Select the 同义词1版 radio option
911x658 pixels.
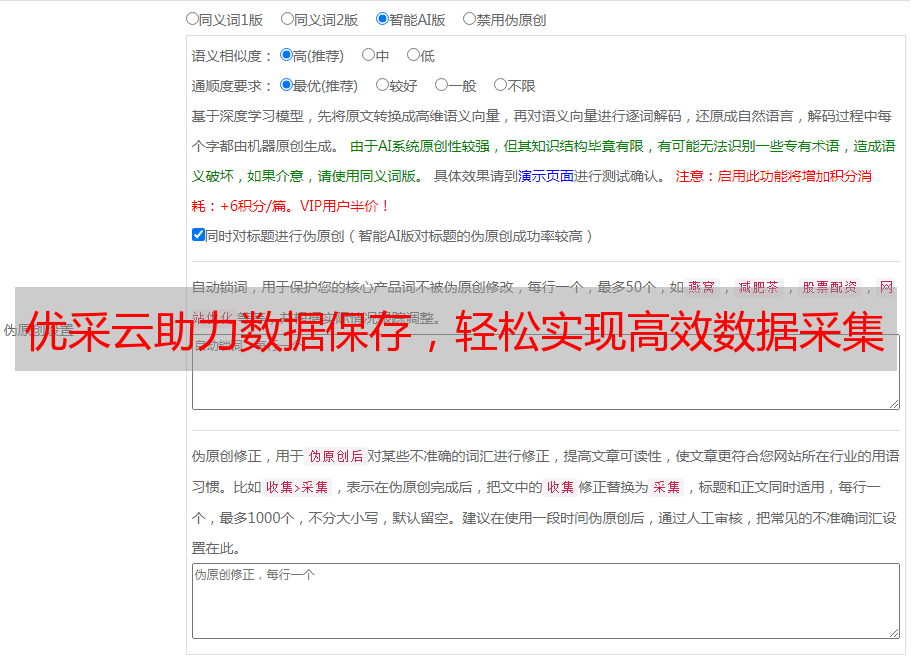coord(192,19)
